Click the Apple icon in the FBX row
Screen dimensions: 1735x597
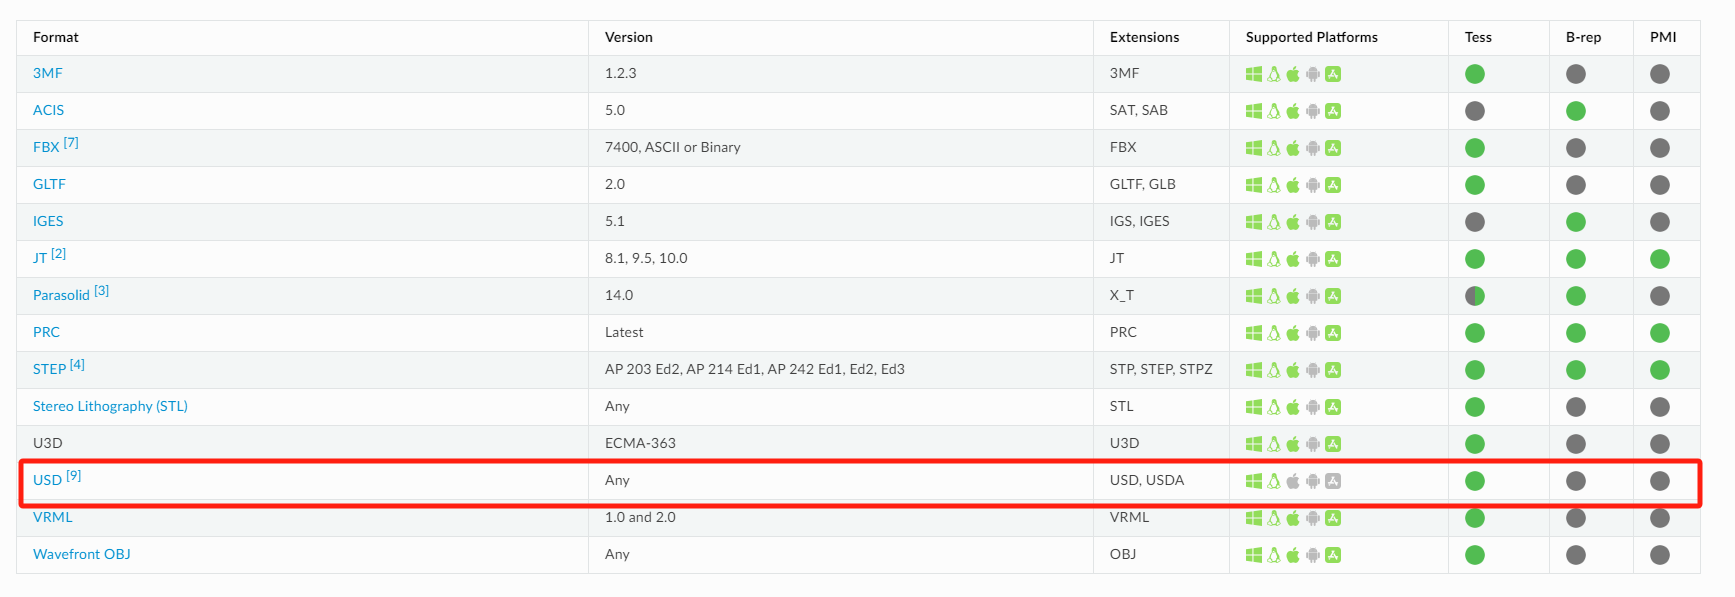click(x=1293, y=148)
